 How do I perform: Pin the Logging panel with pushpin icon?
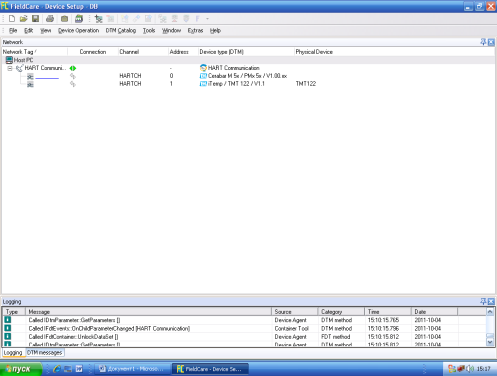coord(483,301)
